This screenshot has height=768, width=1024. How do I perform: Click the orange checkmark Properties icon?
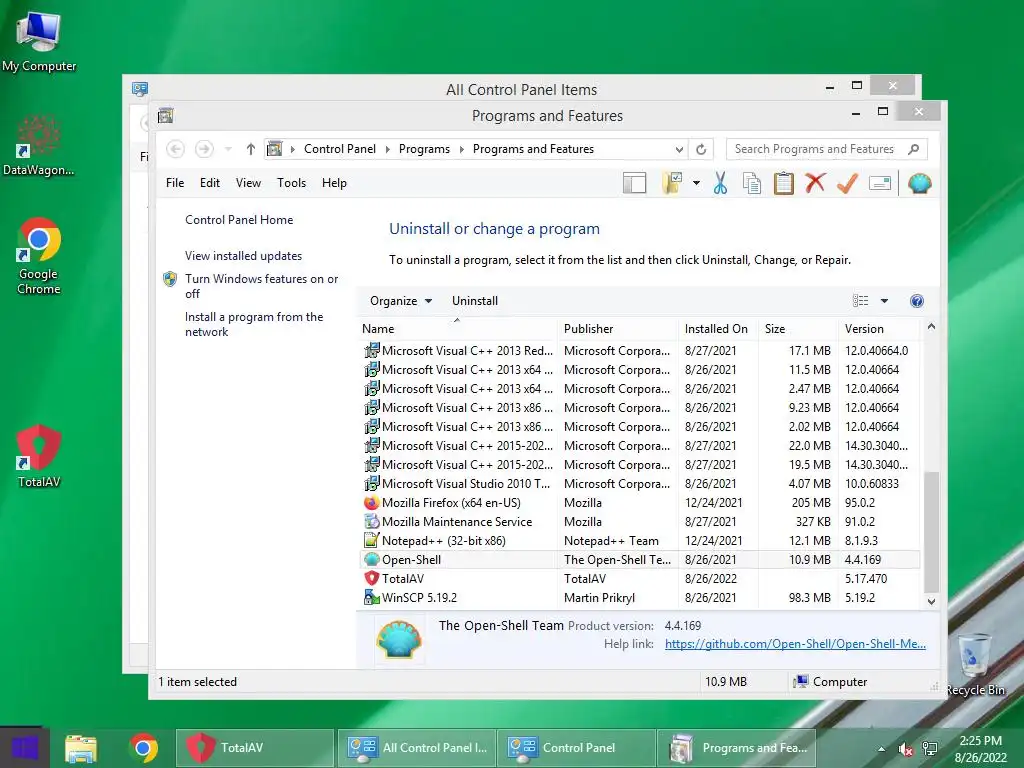pyautogui.click(x=847, y=184)
